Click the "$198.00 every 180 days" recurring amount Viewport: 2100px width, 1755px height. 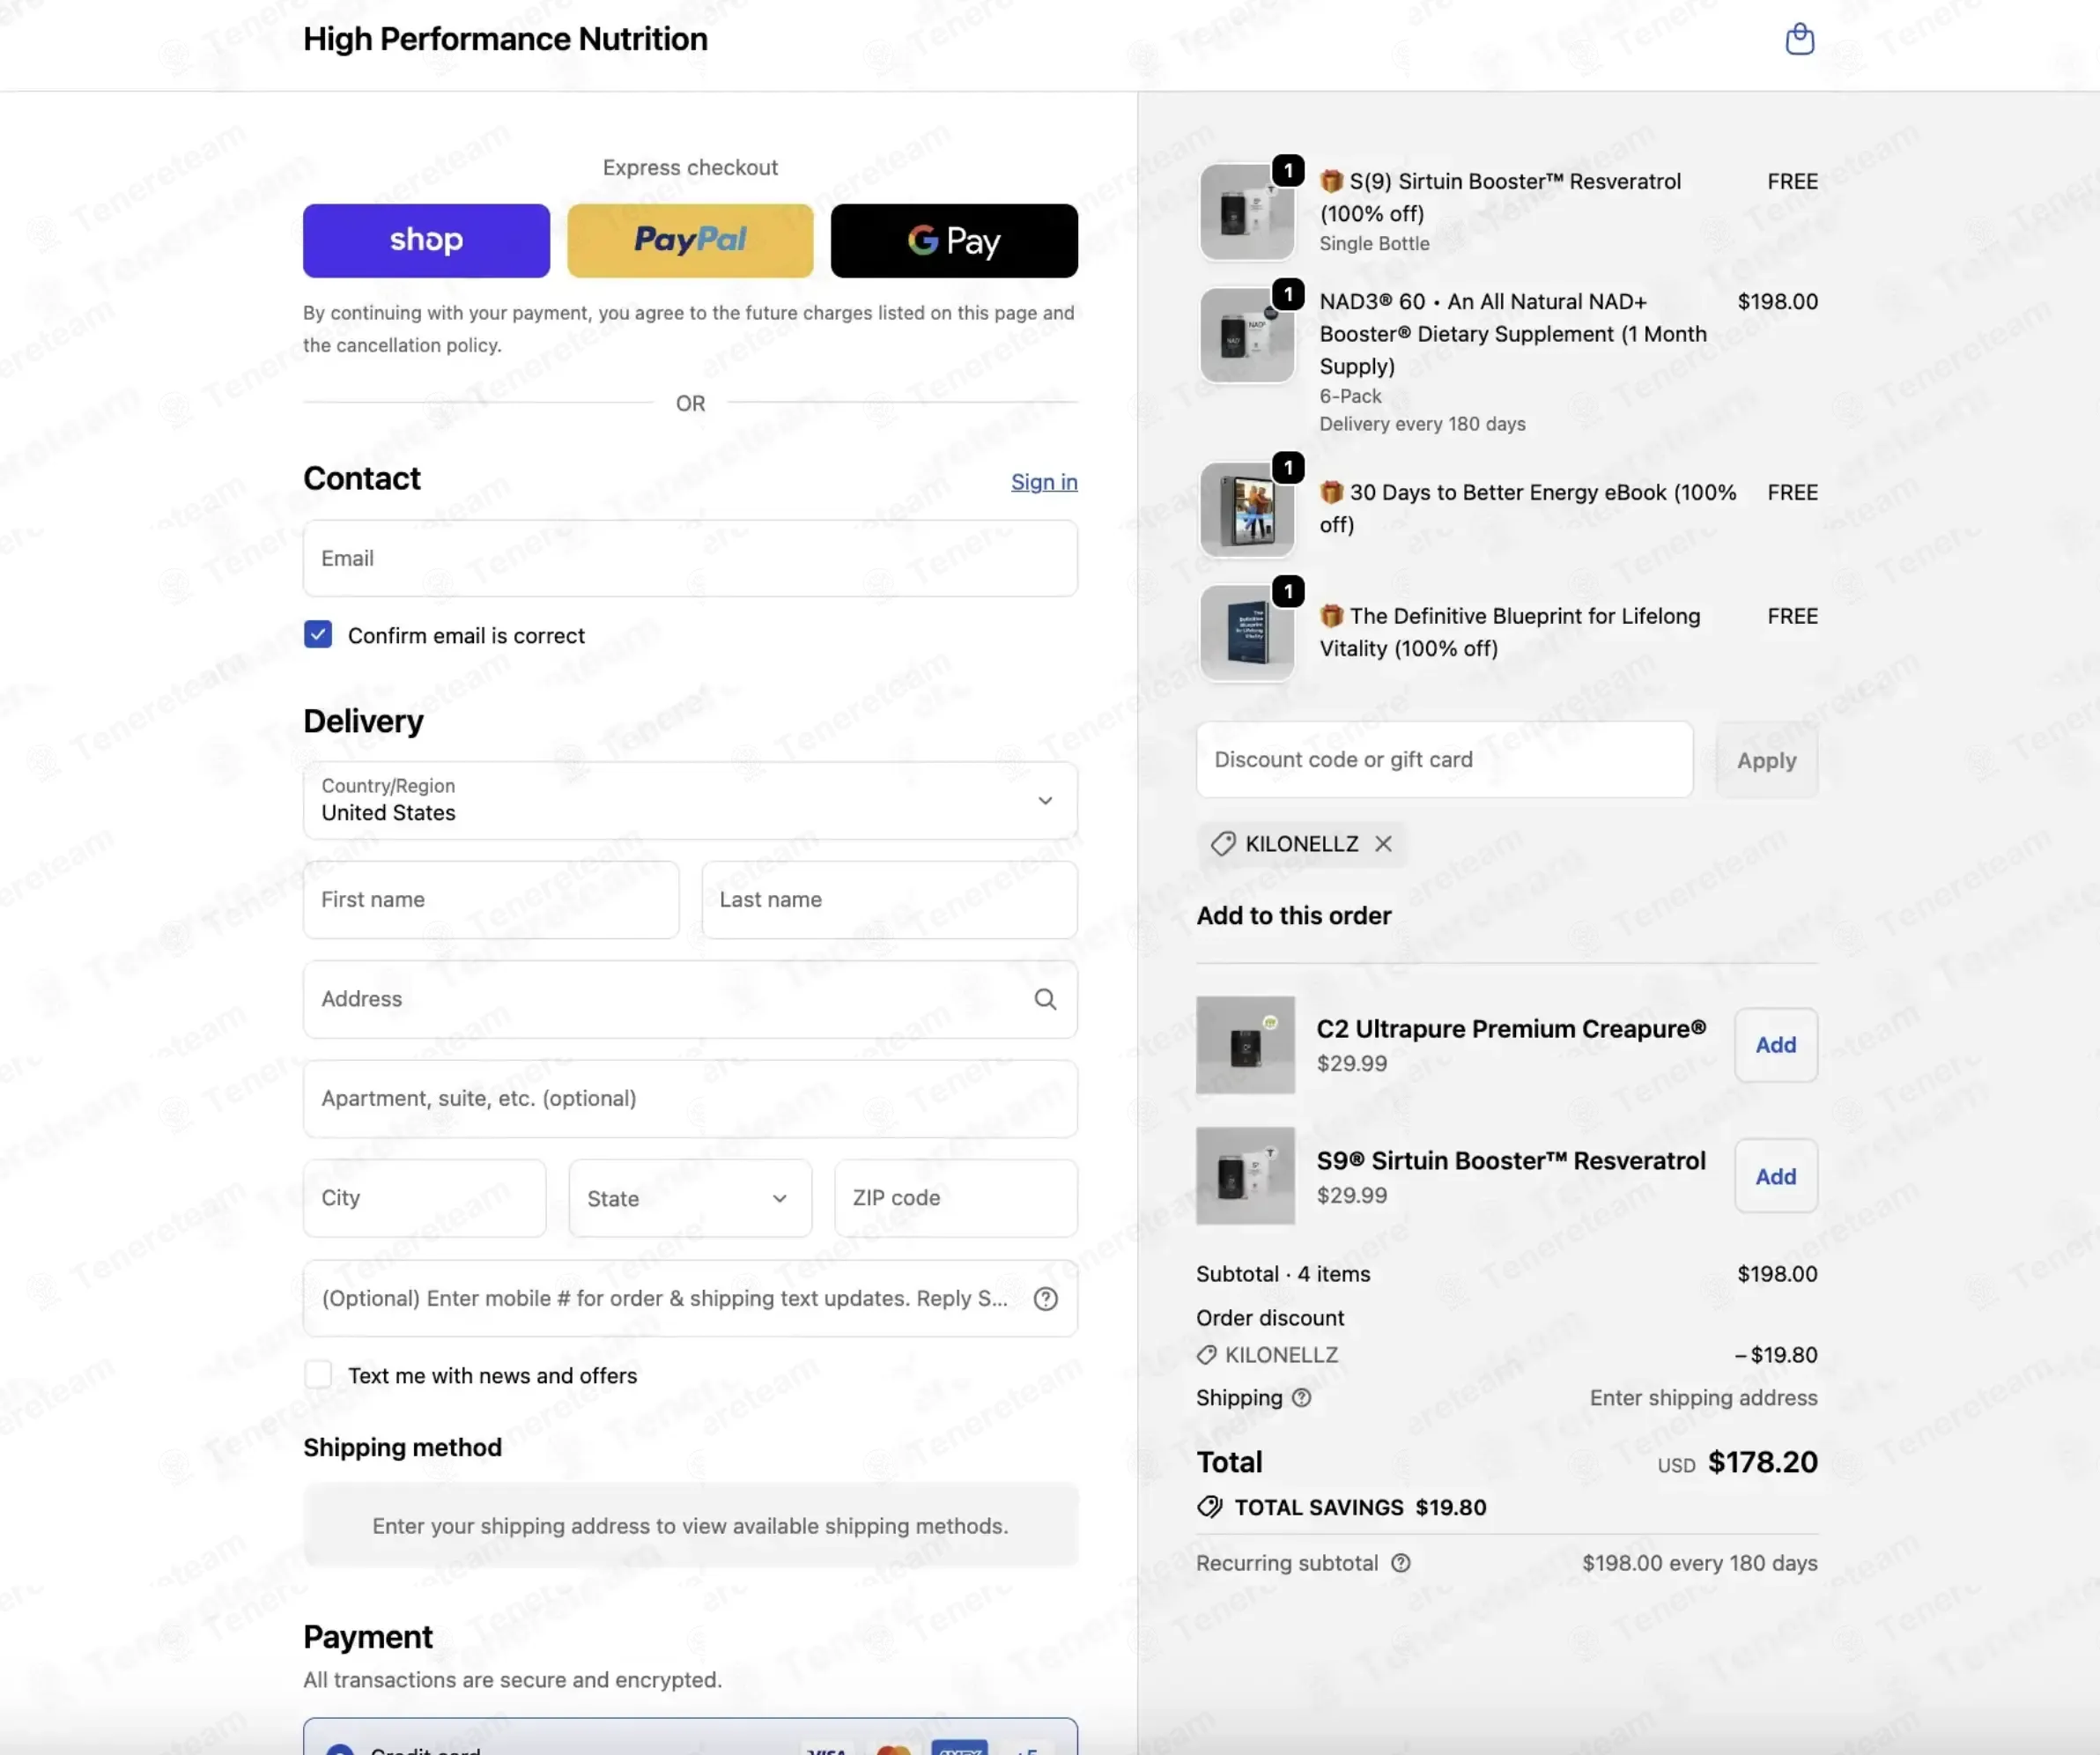(x=1699, y=1563)
